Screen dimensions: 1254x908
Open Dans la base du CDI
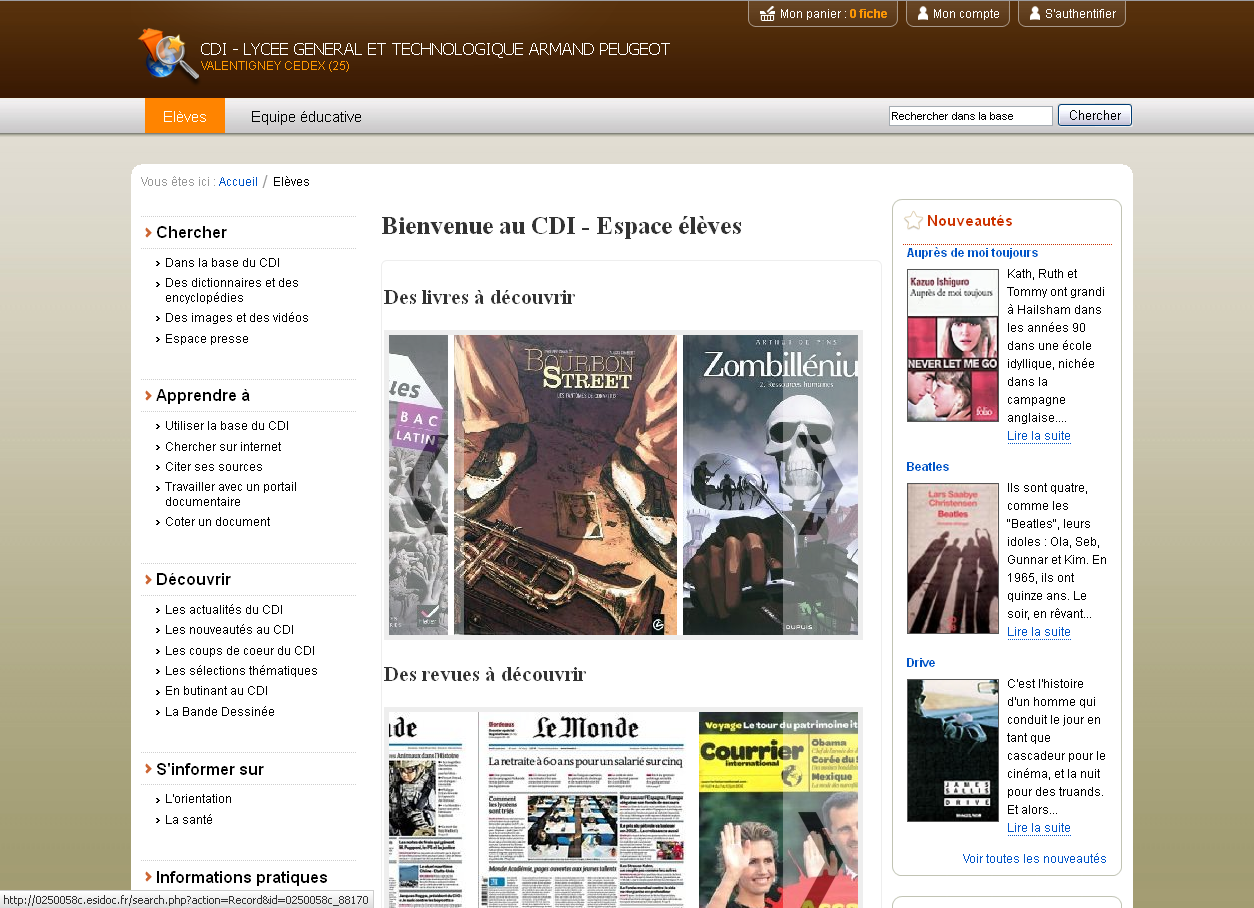tap(222, 263)
